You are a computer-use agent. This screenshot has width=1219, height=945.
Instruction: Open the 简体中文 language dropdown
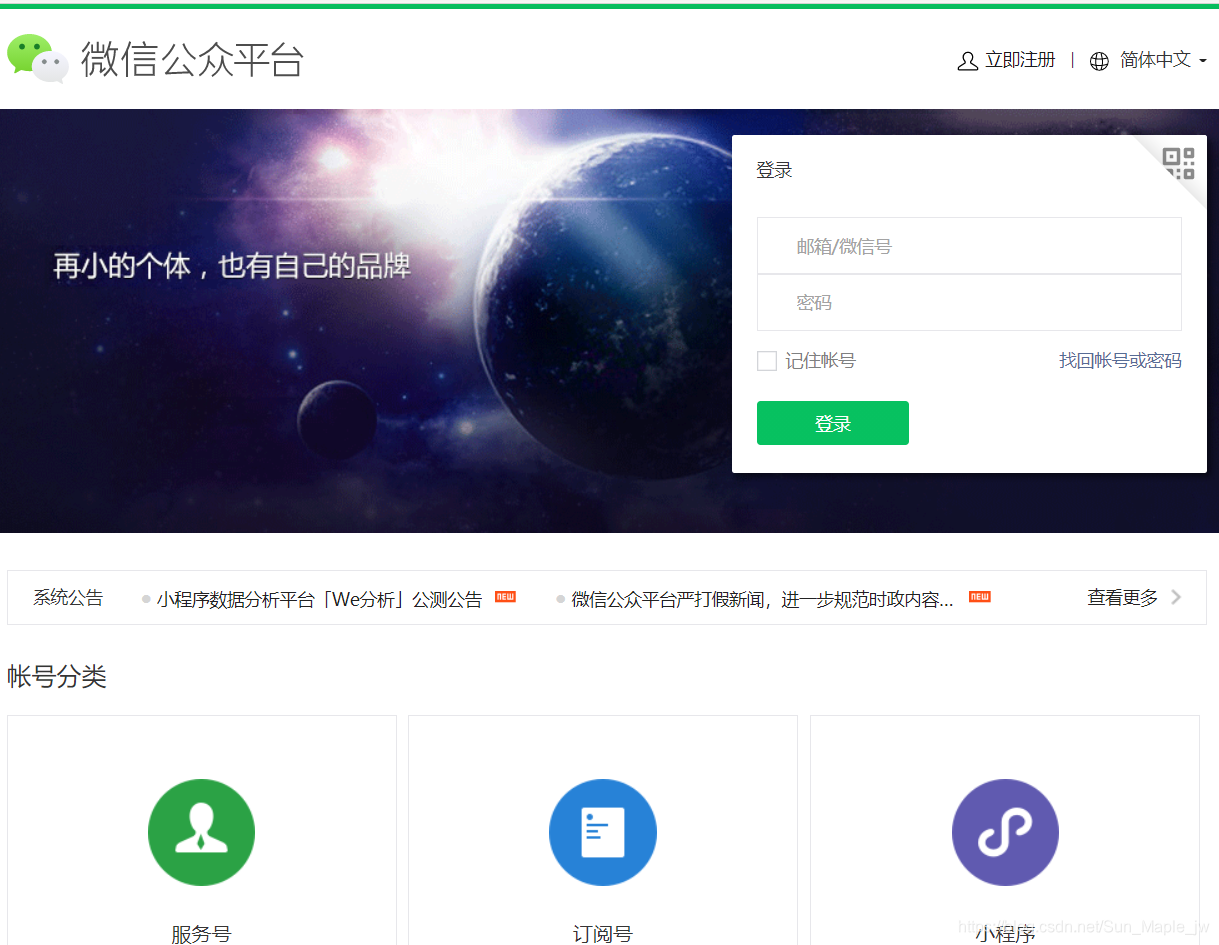tap(1163, 60)
